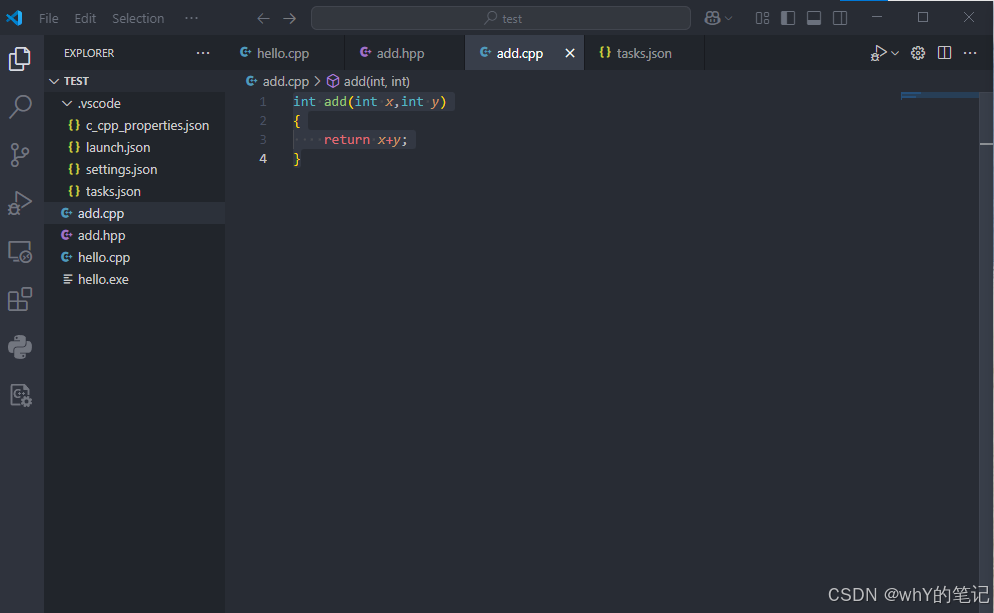This screenshot has height=613, width=994.
Task: Select hello.exe in explorer tree
Action: click(134, 280)
